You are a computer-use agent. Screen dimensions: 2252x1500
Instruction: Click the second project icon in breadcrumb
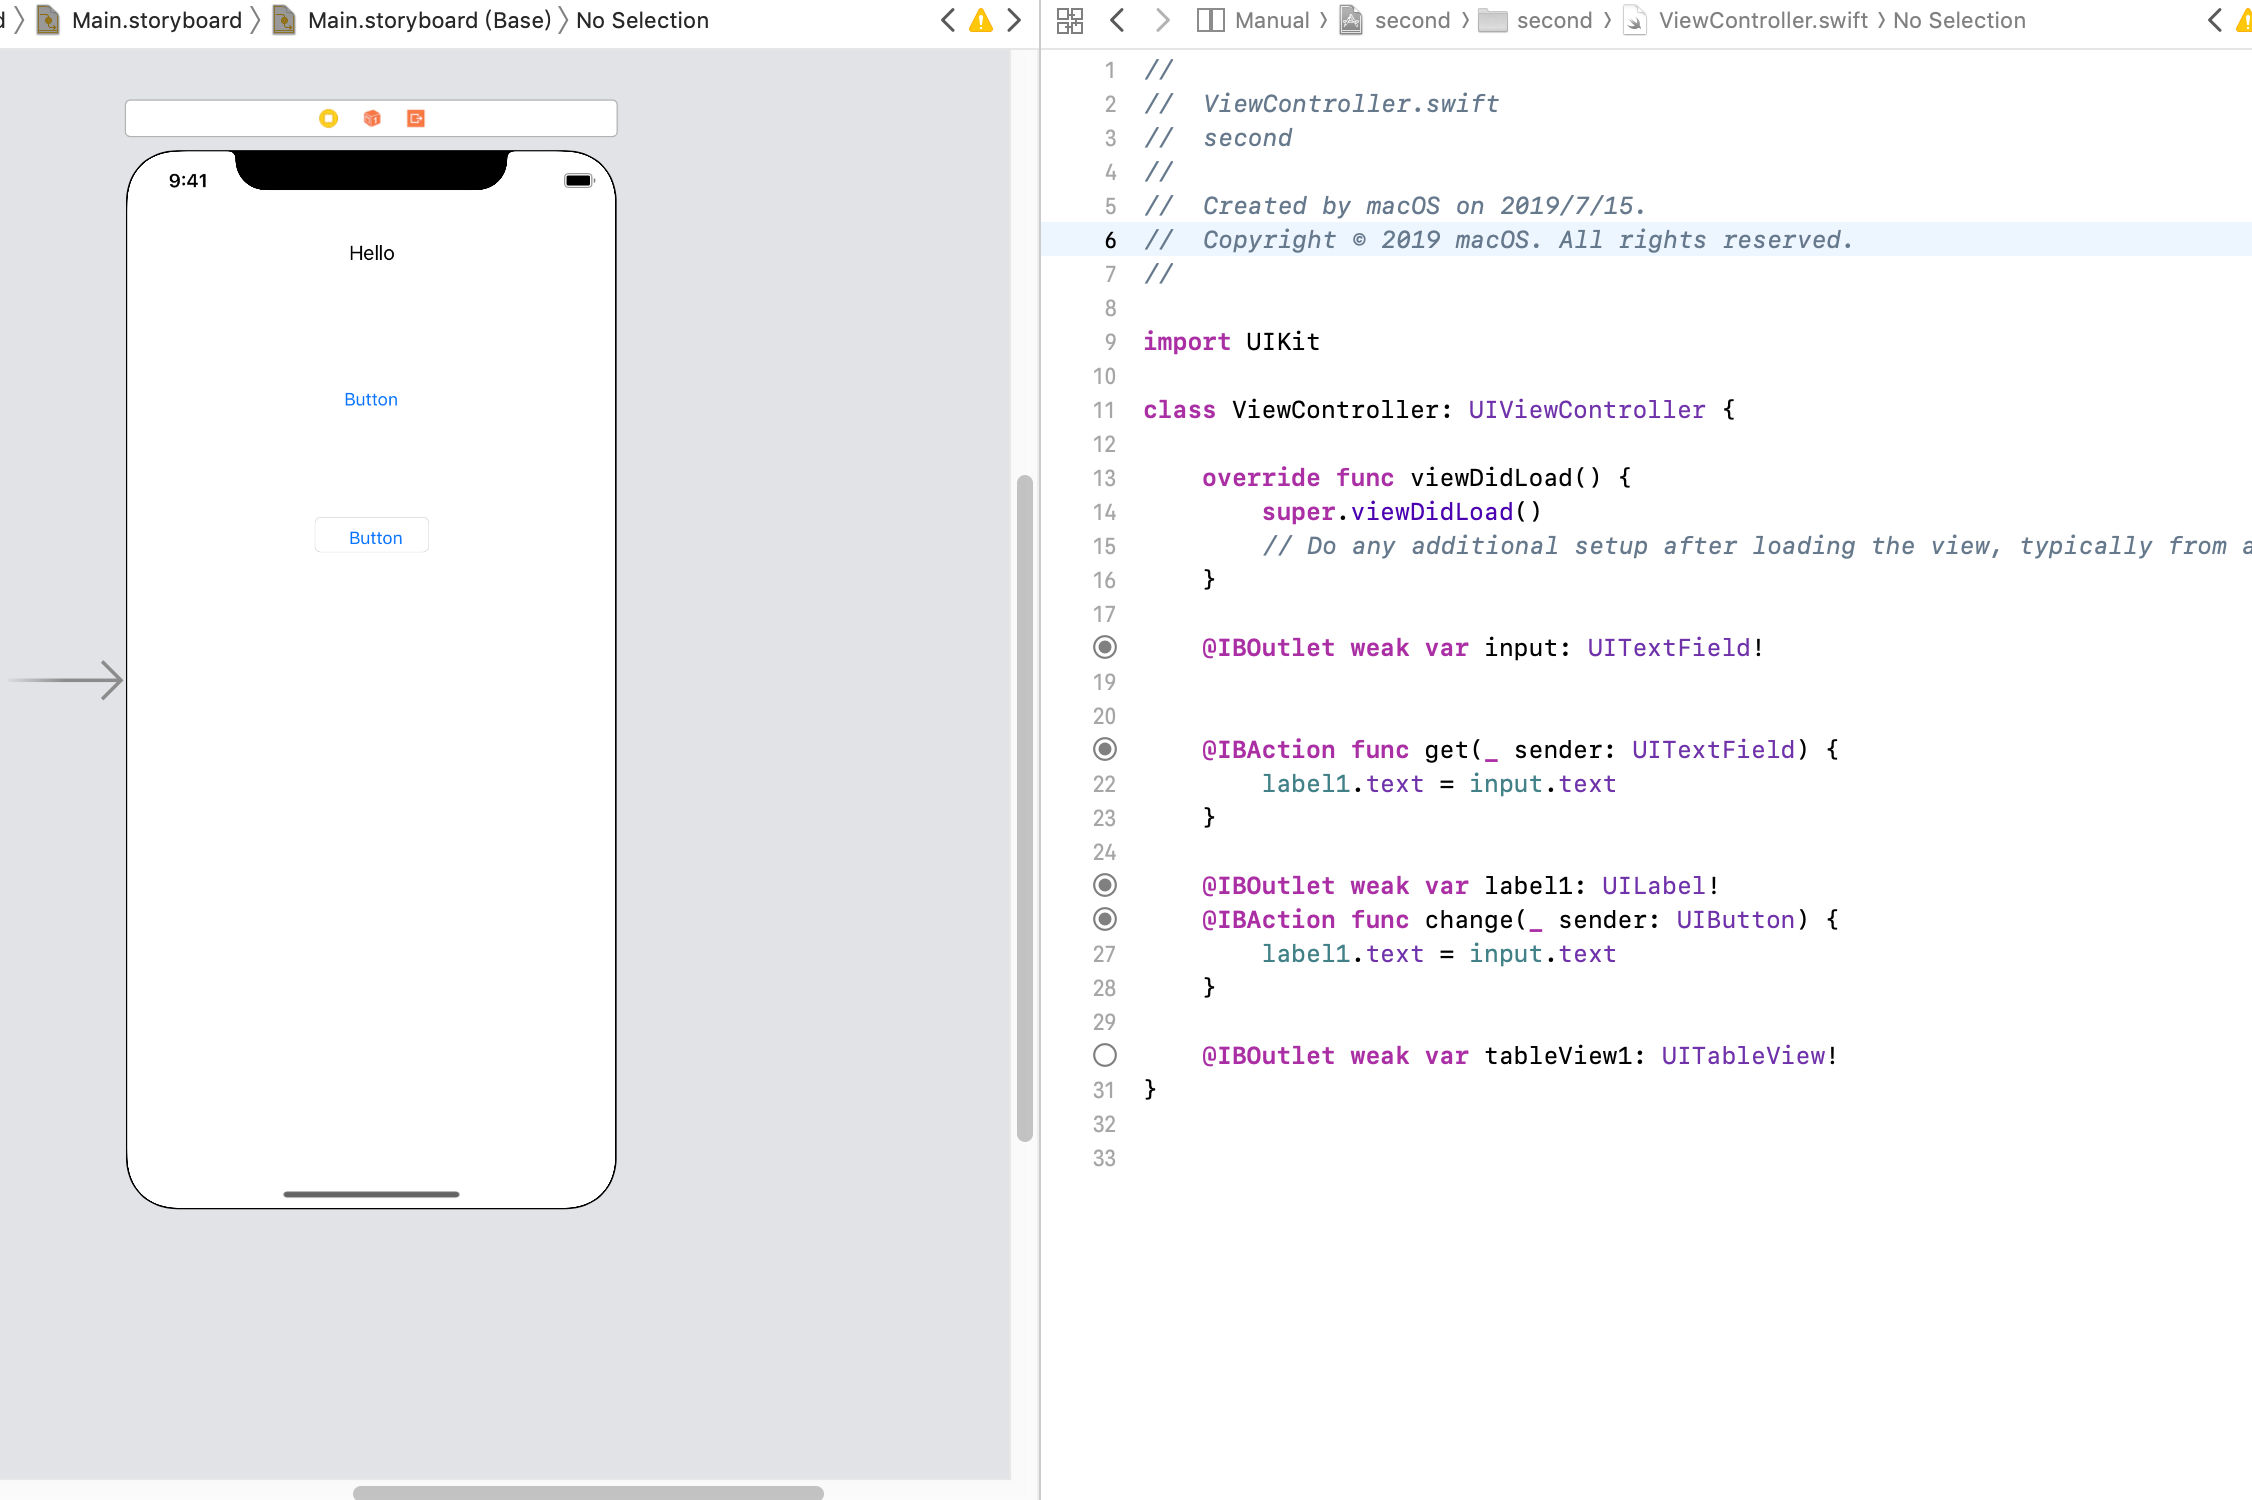1351,20
